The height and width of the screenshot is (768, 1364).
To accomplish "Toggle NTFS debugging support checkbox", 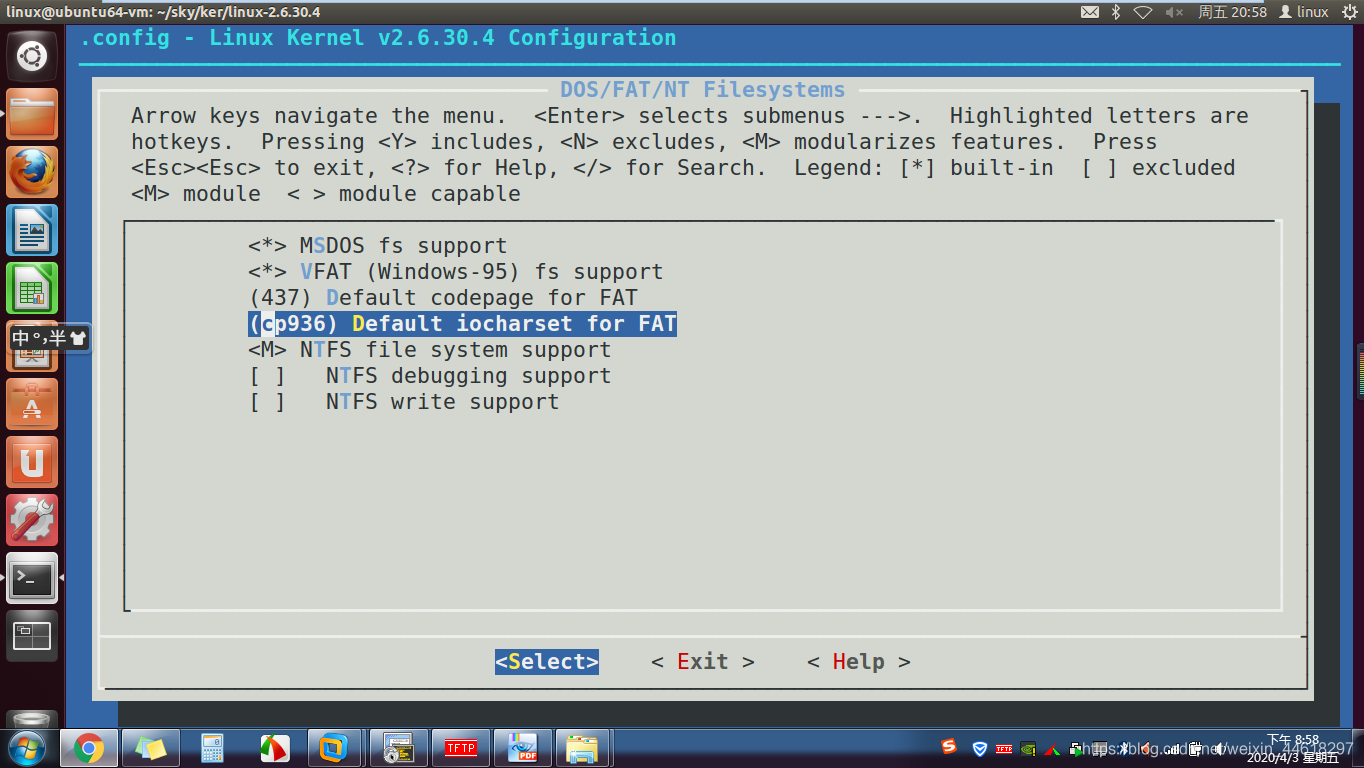I will (x=430, y=376).
